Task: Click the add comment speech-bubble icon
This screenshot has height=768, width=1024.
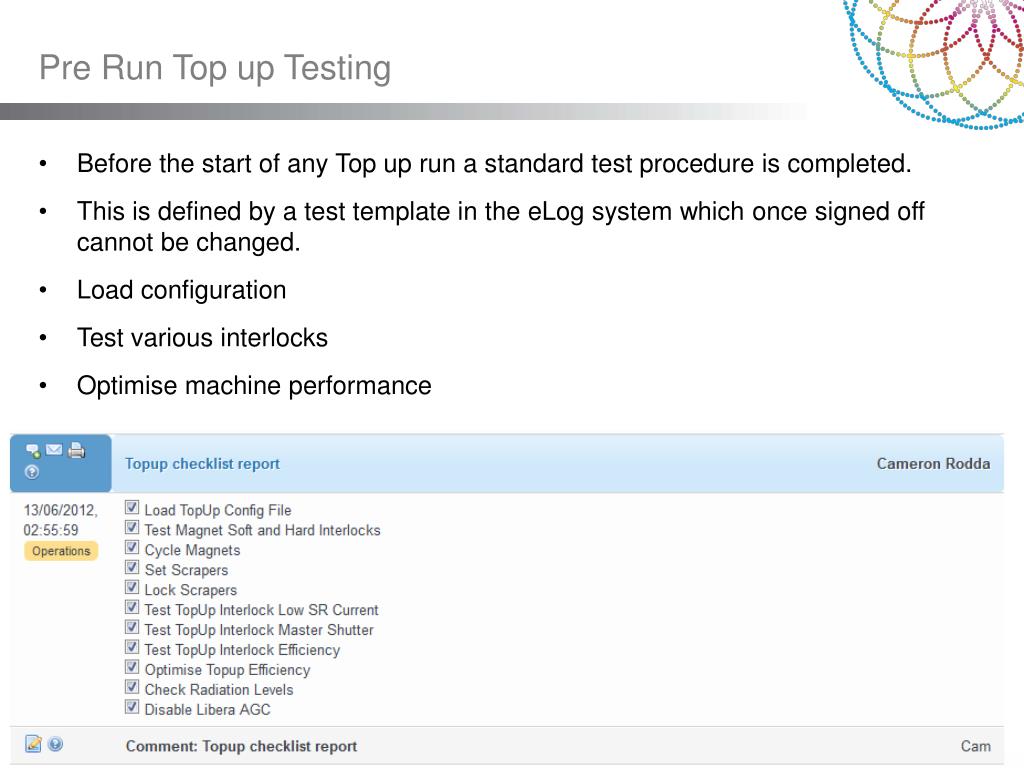Action: (x=33, y=450)
